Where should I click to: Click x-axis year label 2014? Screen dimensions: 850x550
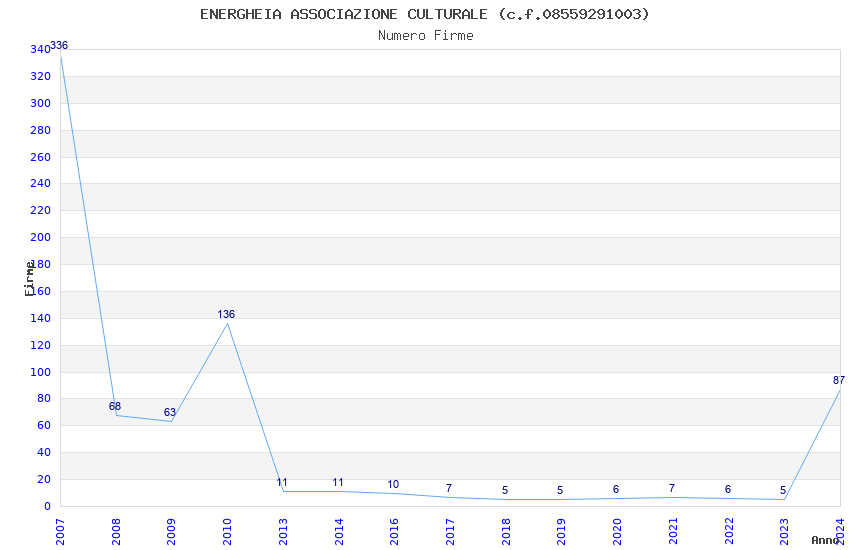coord(339,532)
